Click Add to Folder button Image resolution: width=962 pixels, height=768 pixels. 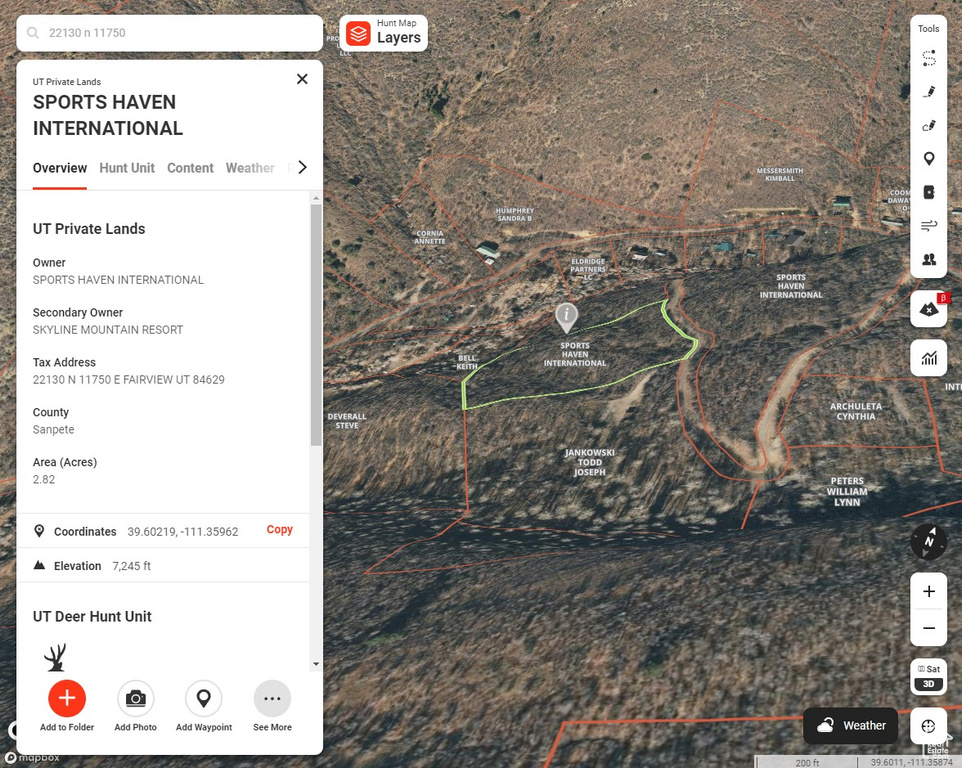[x=67, y=699]
